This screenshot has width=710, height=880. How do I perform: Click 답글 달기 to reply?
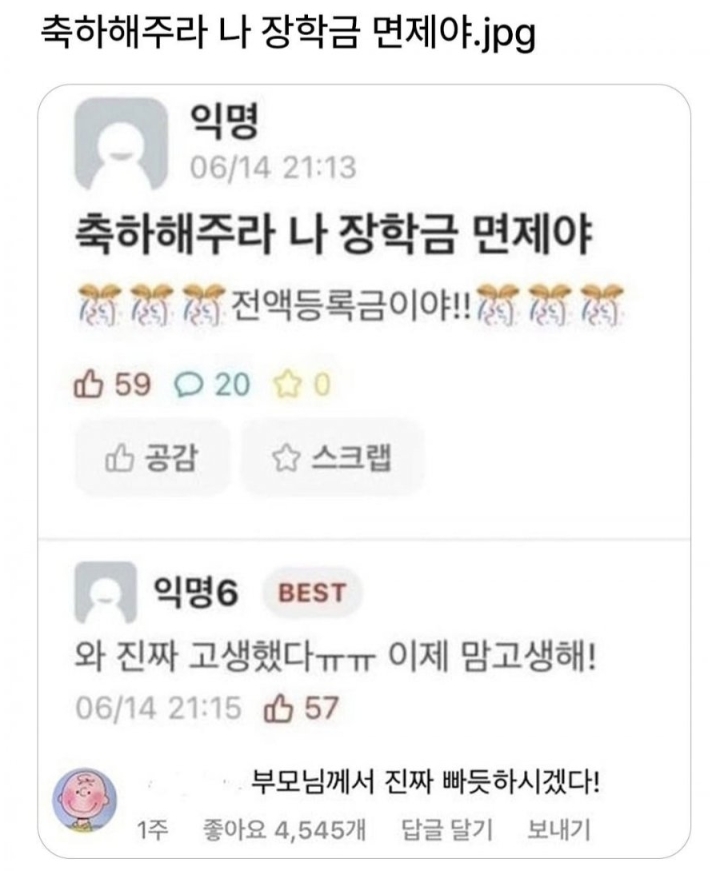(x=447, y=829)
